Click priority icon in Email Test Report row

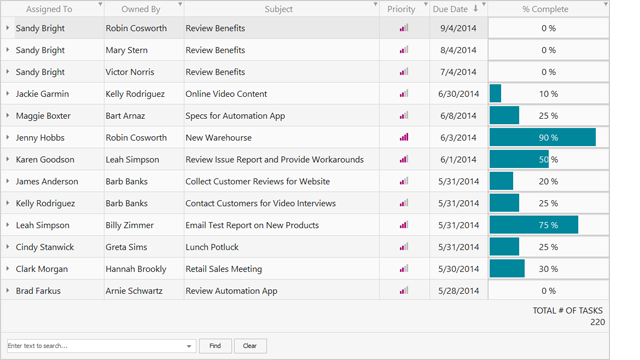pyautogui.click(x=404, y=225)
